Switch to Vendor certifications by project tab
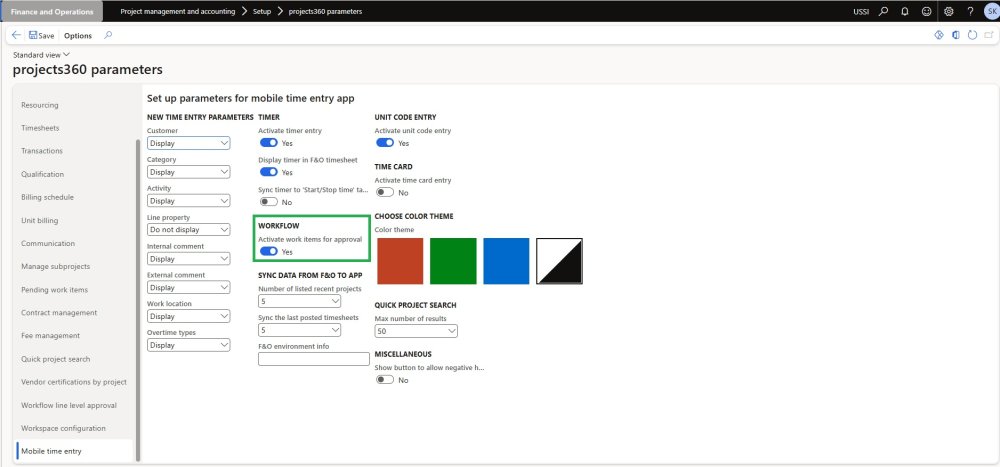Screen dimensions: 1000x467 click(74, 382)
